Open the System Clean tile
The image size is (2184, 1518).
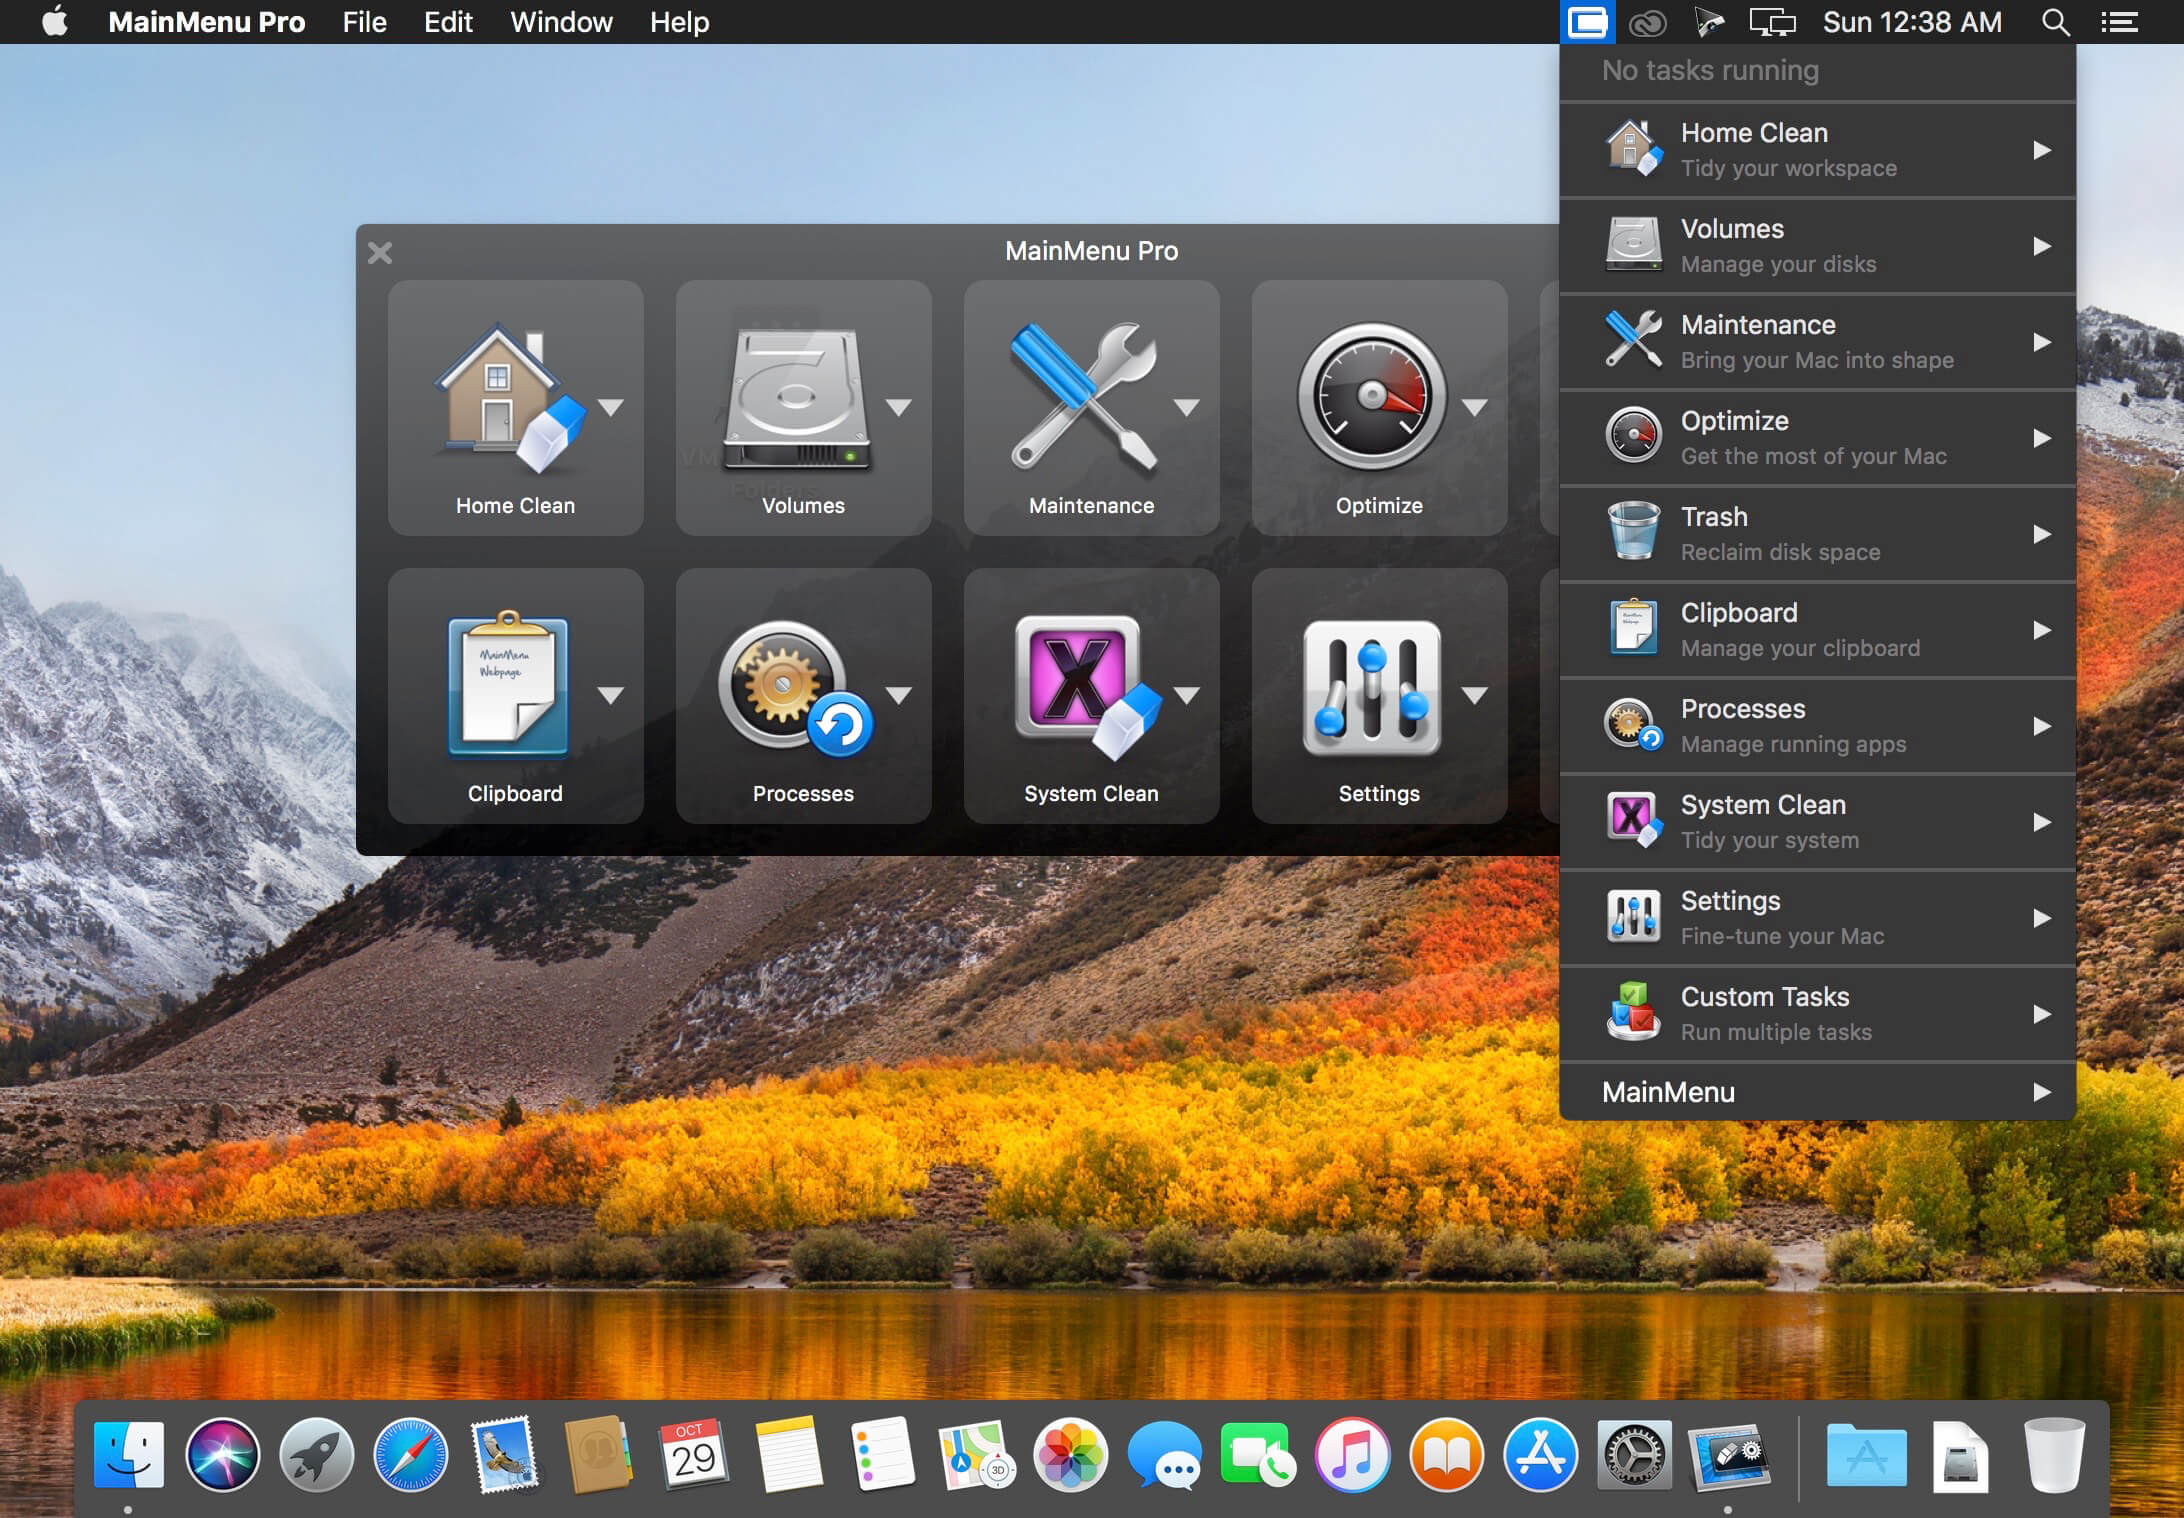click(1087, 687)
